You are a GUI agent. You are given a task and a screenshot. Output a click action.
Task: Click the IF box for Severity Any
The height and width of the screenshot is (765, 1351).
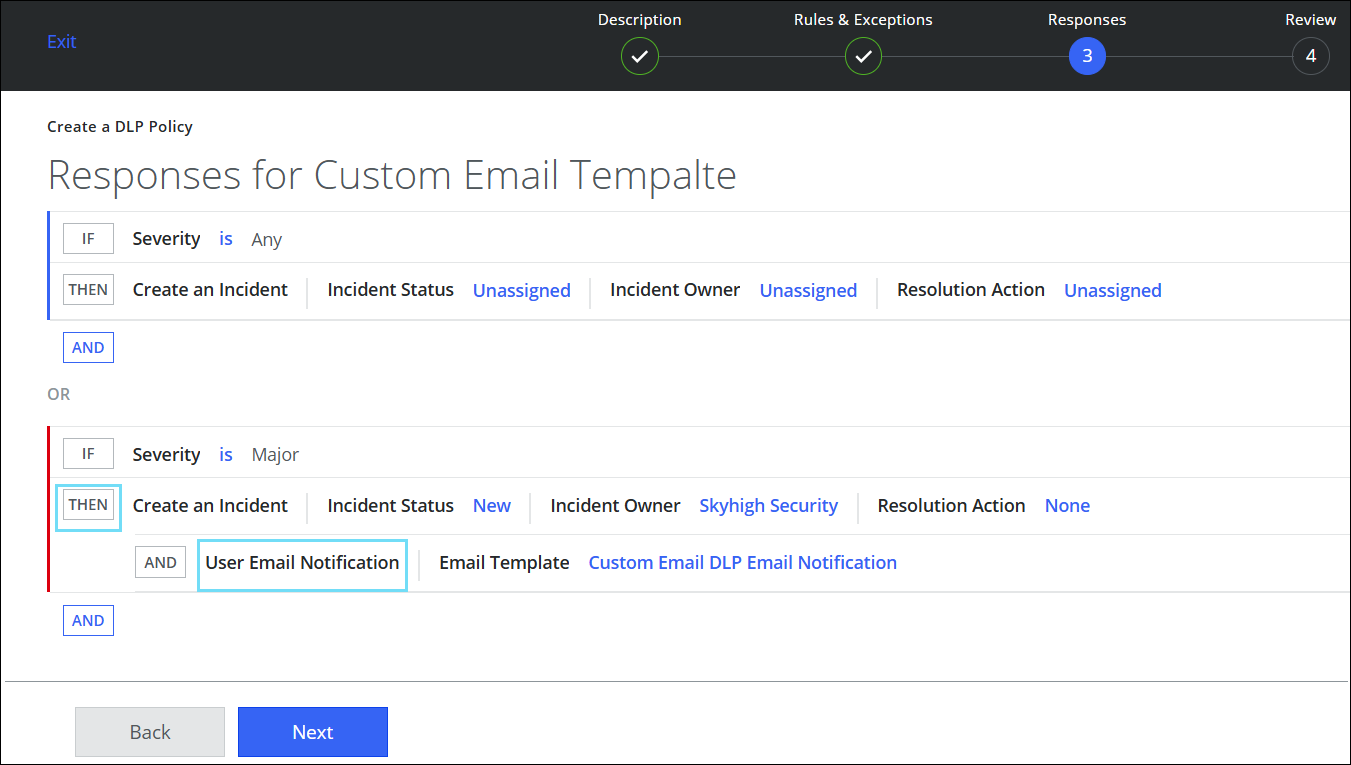tap(88, 239)
